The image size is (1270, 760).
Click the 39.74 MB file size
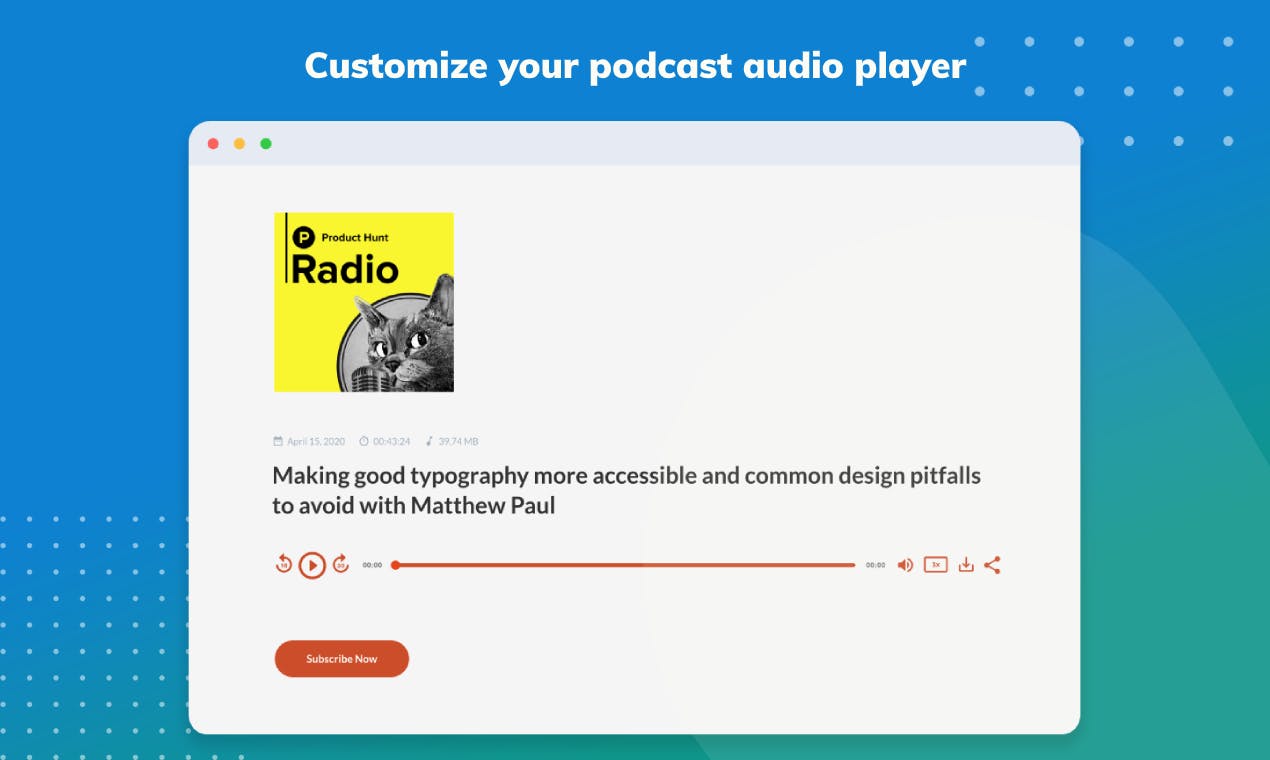(x=458, y=441)
